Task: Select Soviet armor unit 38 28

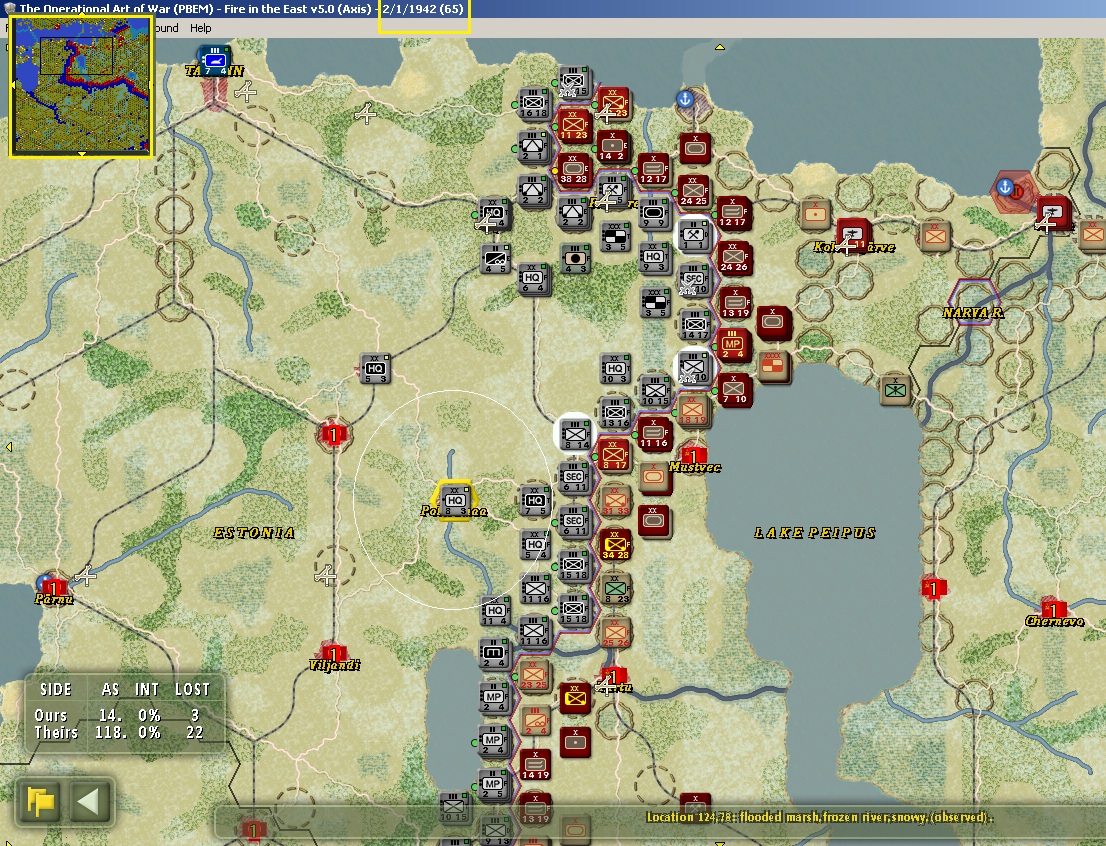Action: point(573,169)
